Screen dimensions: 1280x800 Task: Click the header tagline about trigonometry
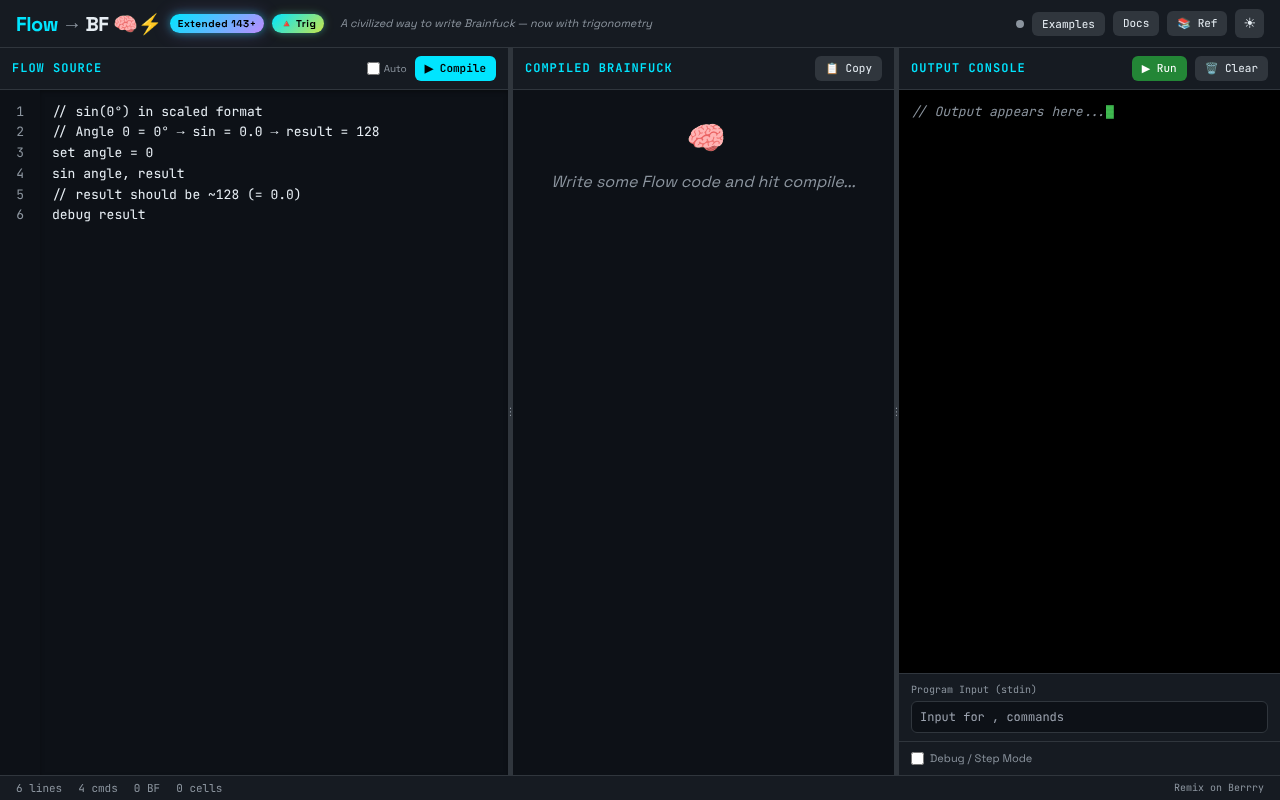496,24
